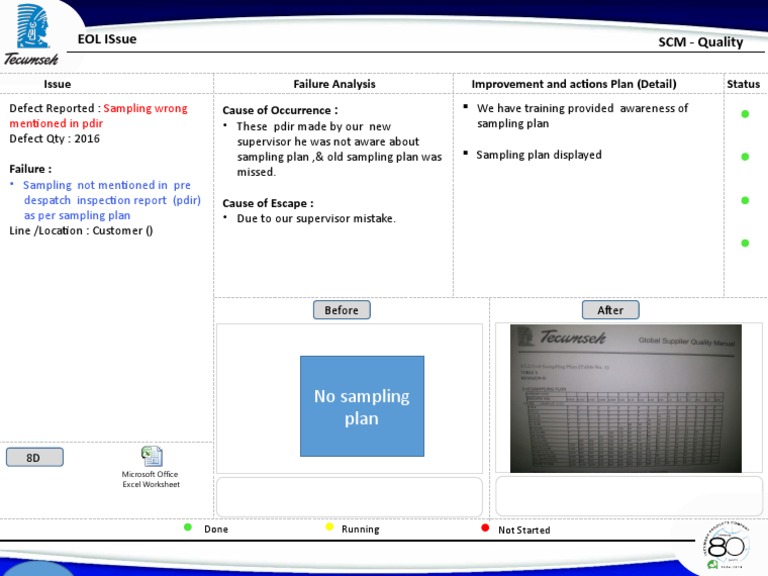Click the 8D button
The image size is (768, 576).
(x=34, y=457)
